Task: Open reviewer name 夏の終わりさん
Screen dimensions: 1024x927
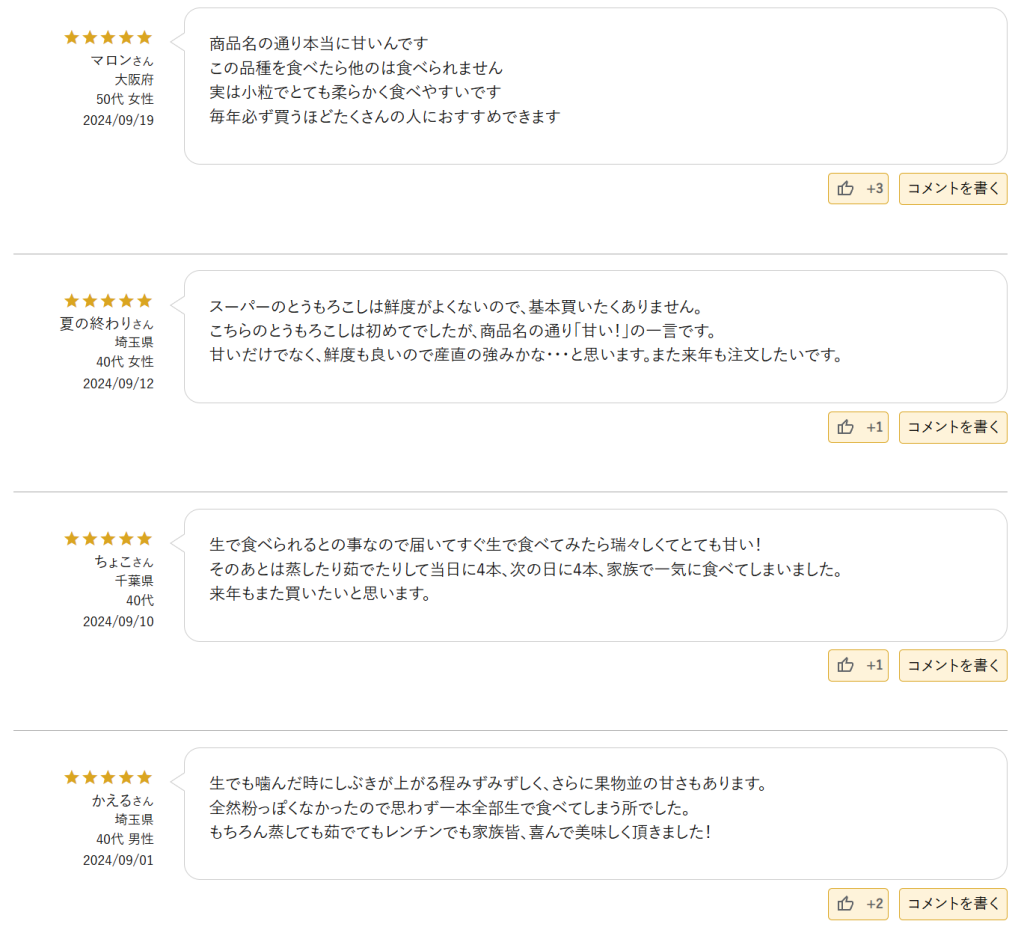Action: [x=106, y=323]
